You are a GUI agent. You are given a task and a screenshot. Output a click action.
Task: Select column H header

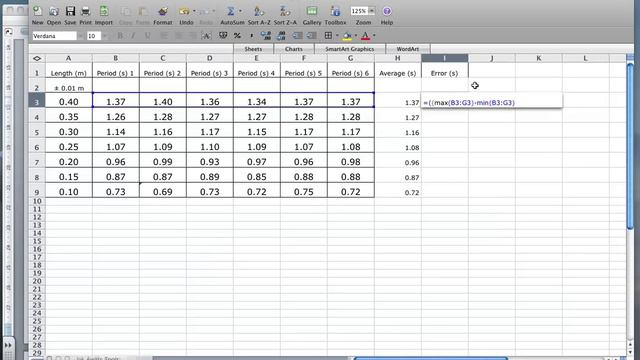[x=398, y=58]
